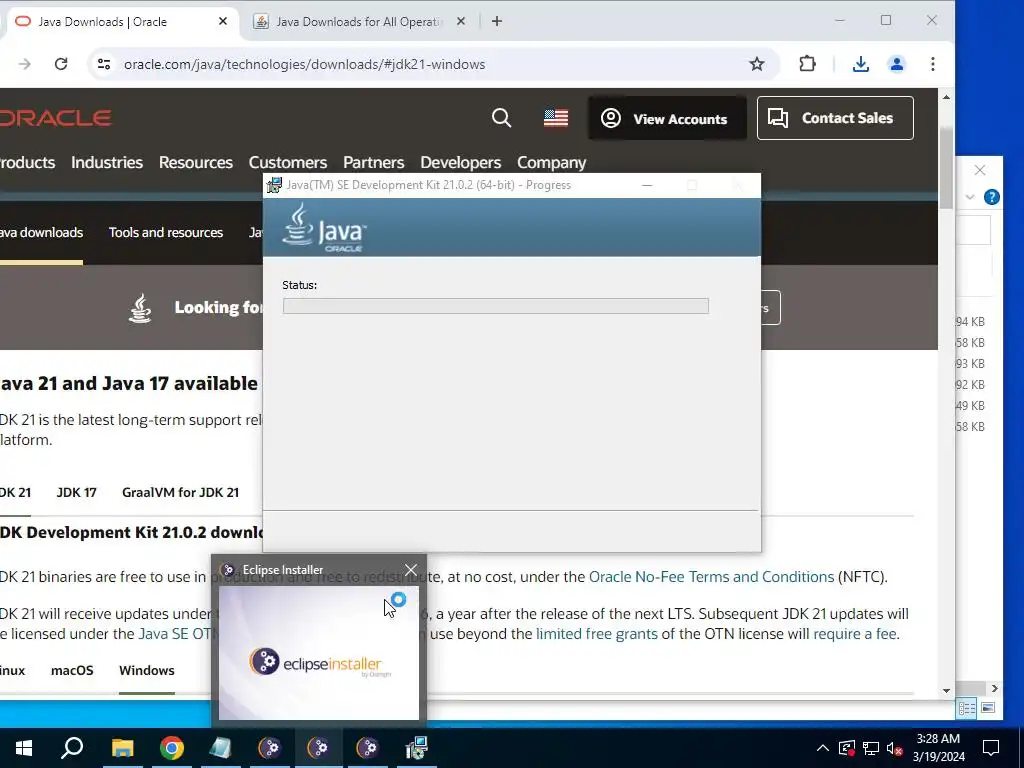1024x768 pixels.
Task: Open site information icon beside the URL
Action: (104, 64)
